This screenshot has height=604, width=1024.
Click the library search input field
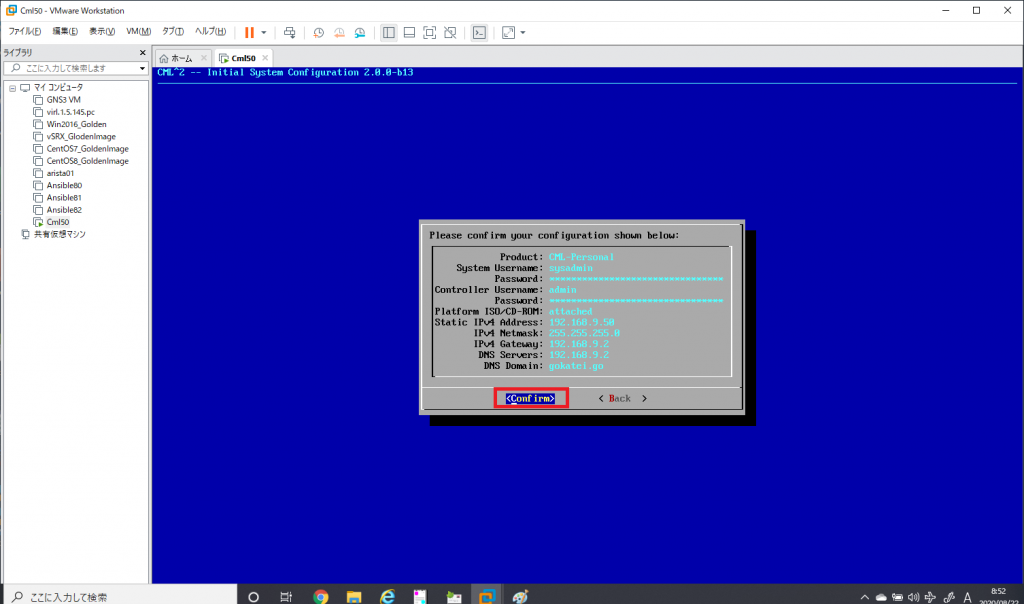click(70, 69)
